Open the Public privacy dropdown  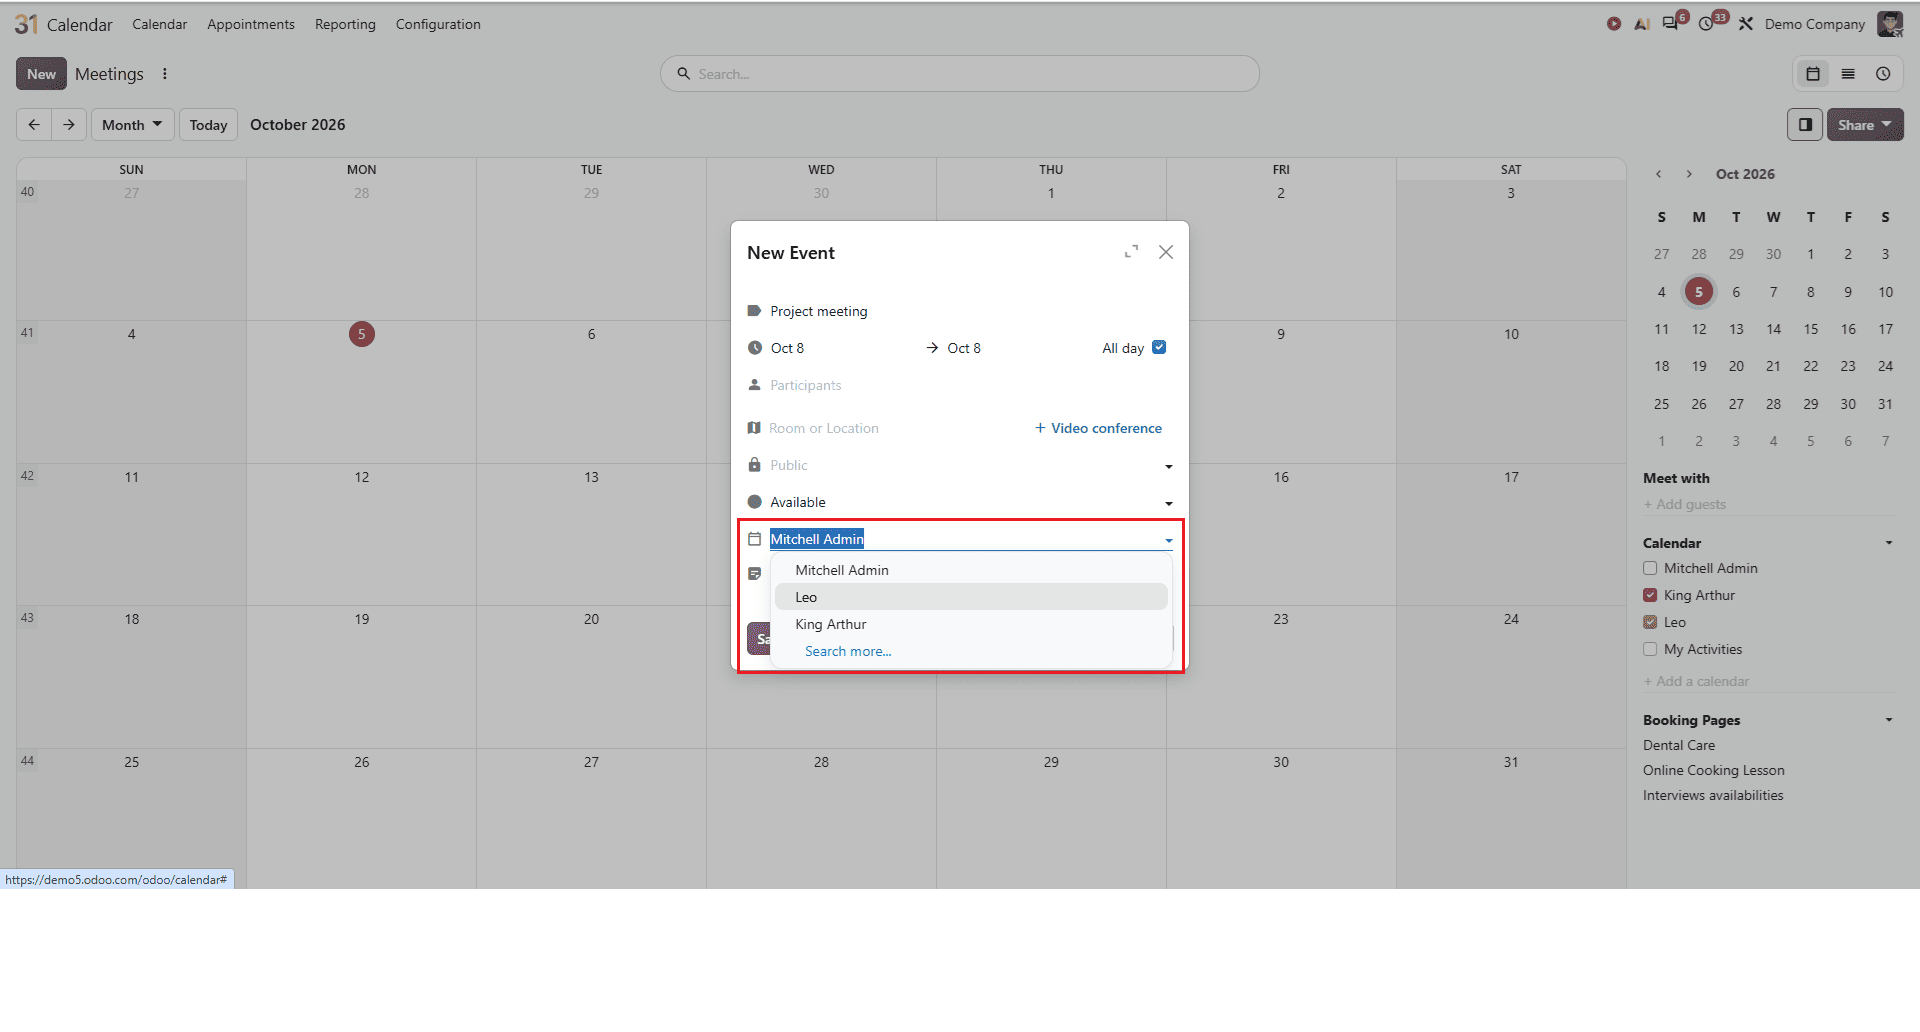point(970,465)
